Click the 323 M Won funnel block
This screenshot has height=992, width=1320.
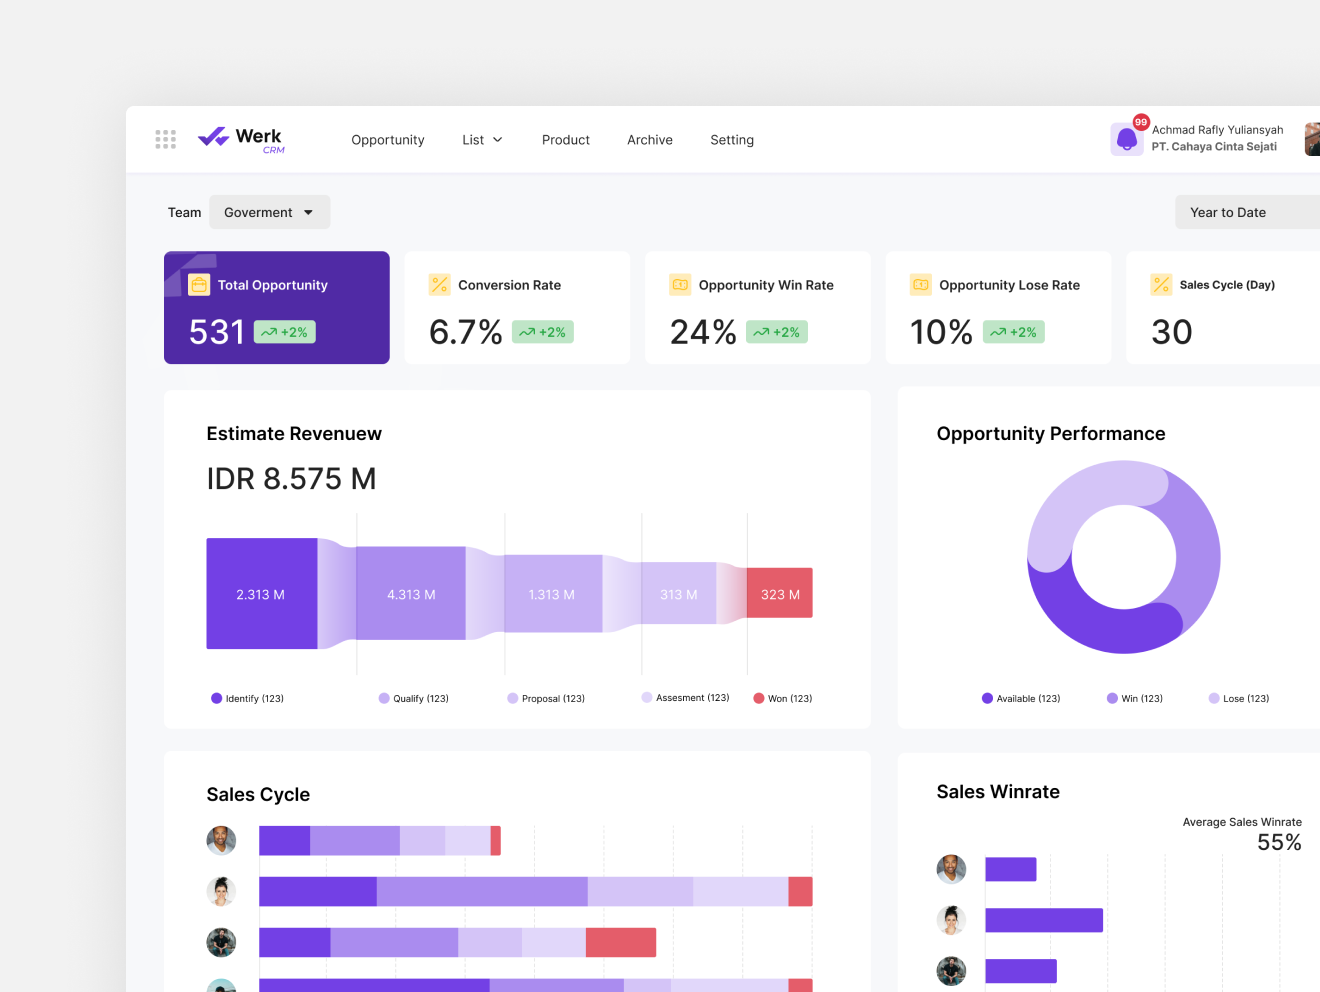point(780,593)
